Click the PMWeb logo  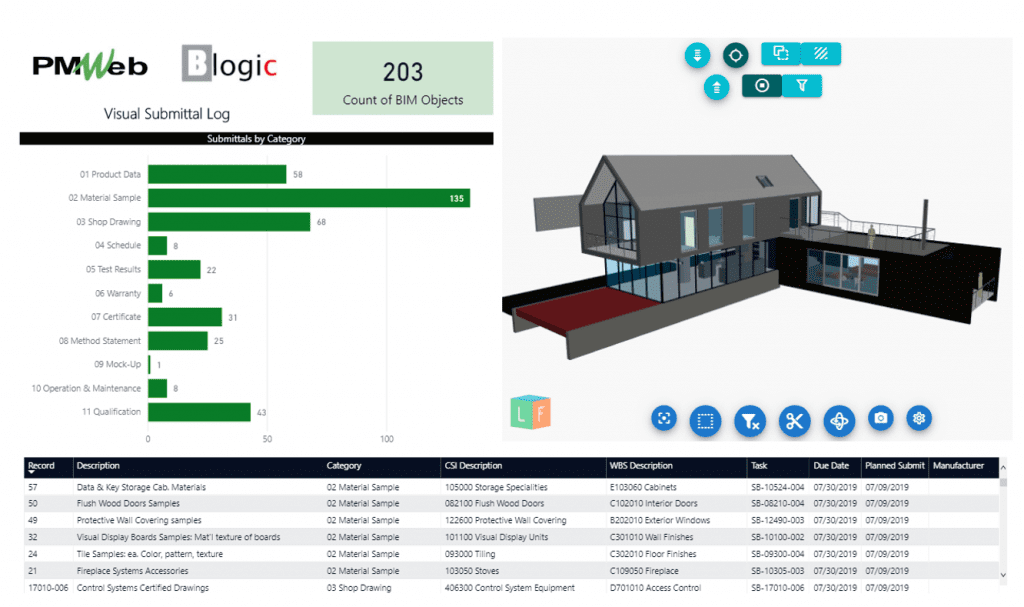[x=90, y=65]
